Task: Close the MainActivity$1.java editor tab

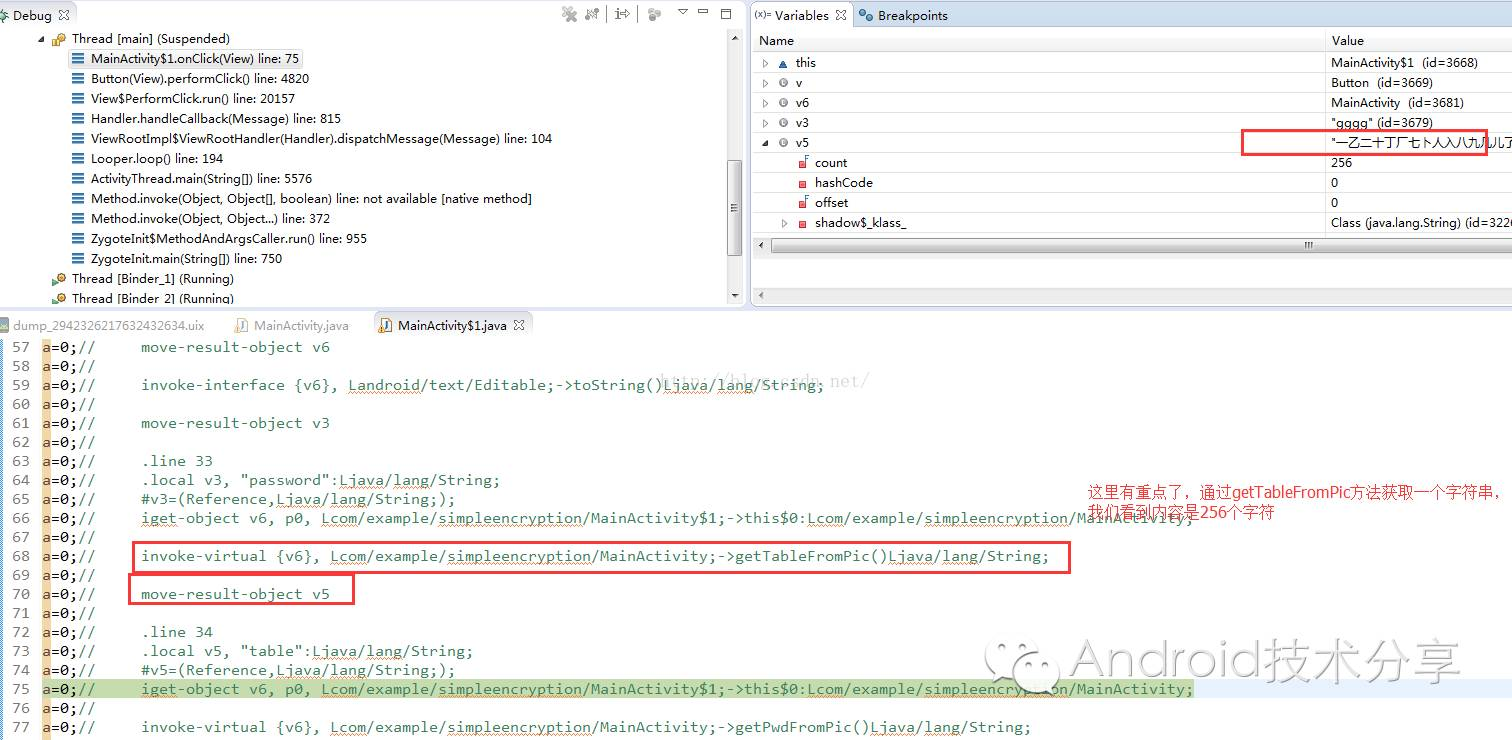Action: pyautogui.click(x=519, y=325)
